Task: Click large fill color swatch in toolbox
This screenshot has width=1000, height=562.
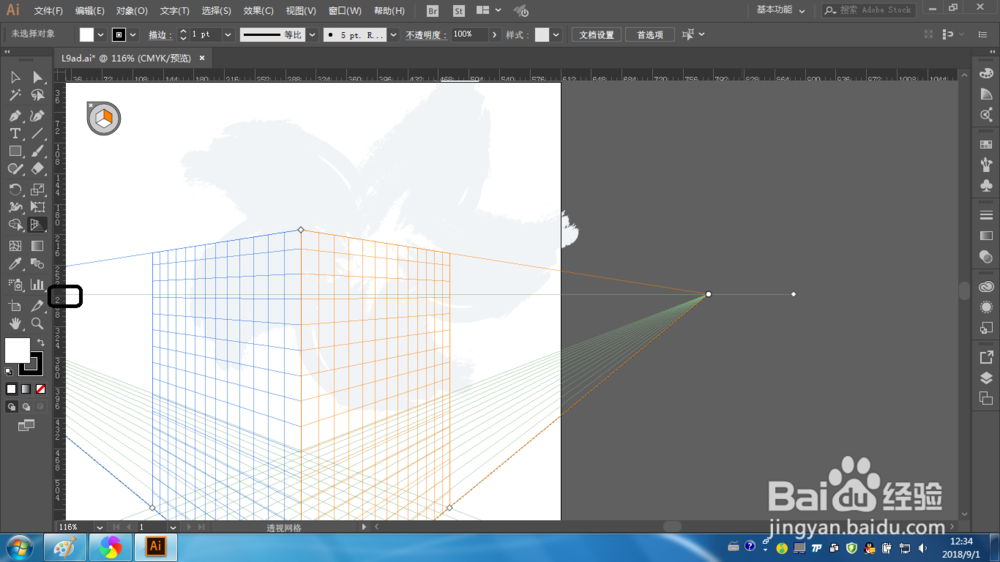Action: click(17, 350)
